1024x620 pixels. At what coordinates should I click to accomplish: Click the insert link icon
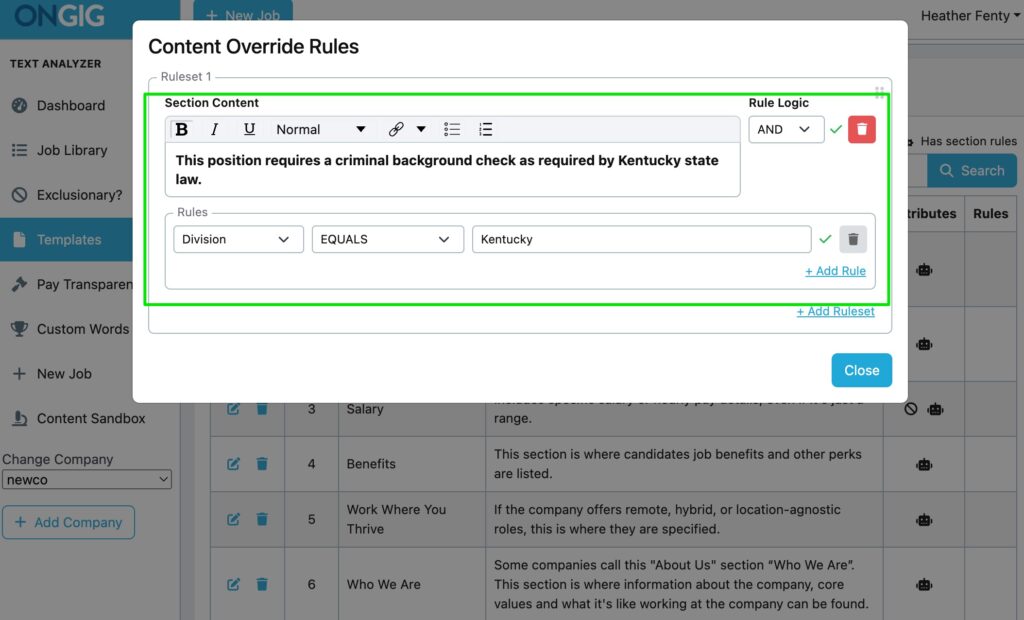[x=396, y=129]
